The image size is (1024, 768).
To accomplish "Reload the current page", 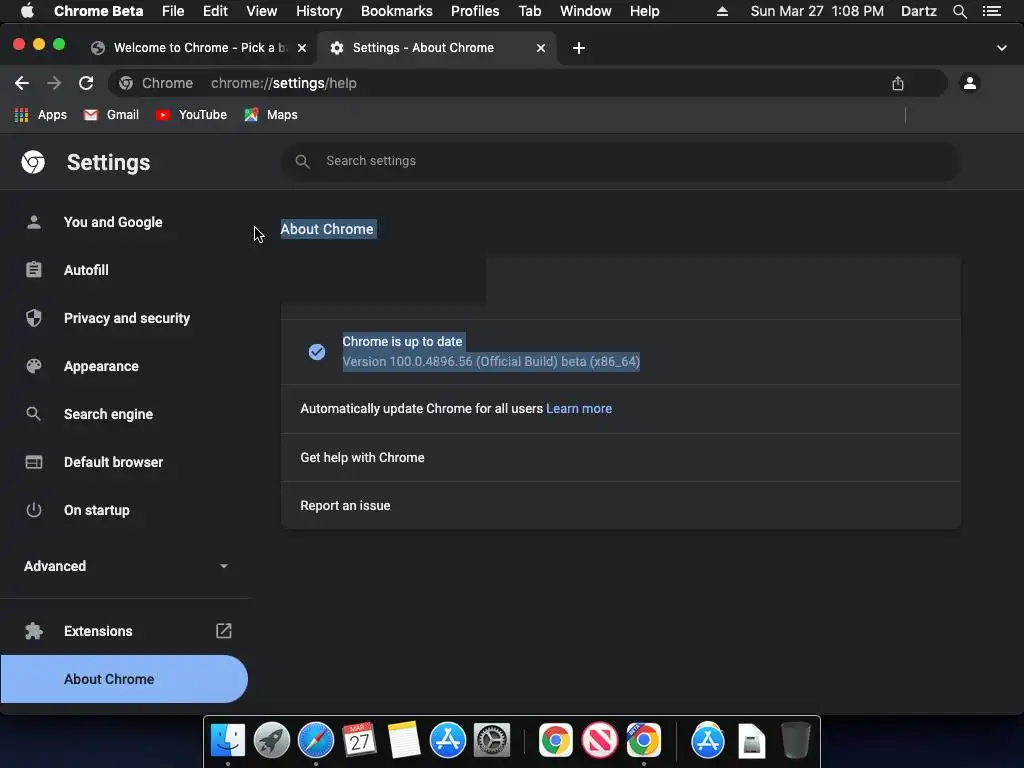I will click(86, 83).
